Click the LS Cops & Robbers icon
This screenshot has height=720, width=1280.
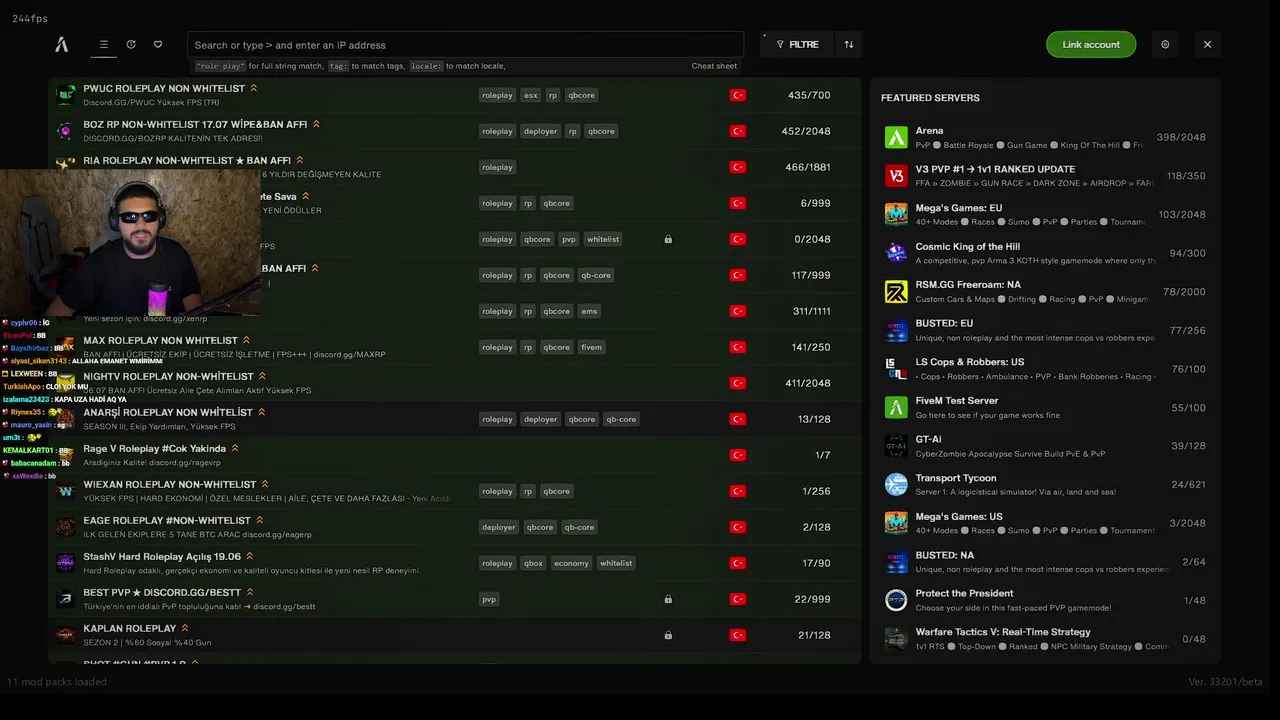(x=896, y=368)
